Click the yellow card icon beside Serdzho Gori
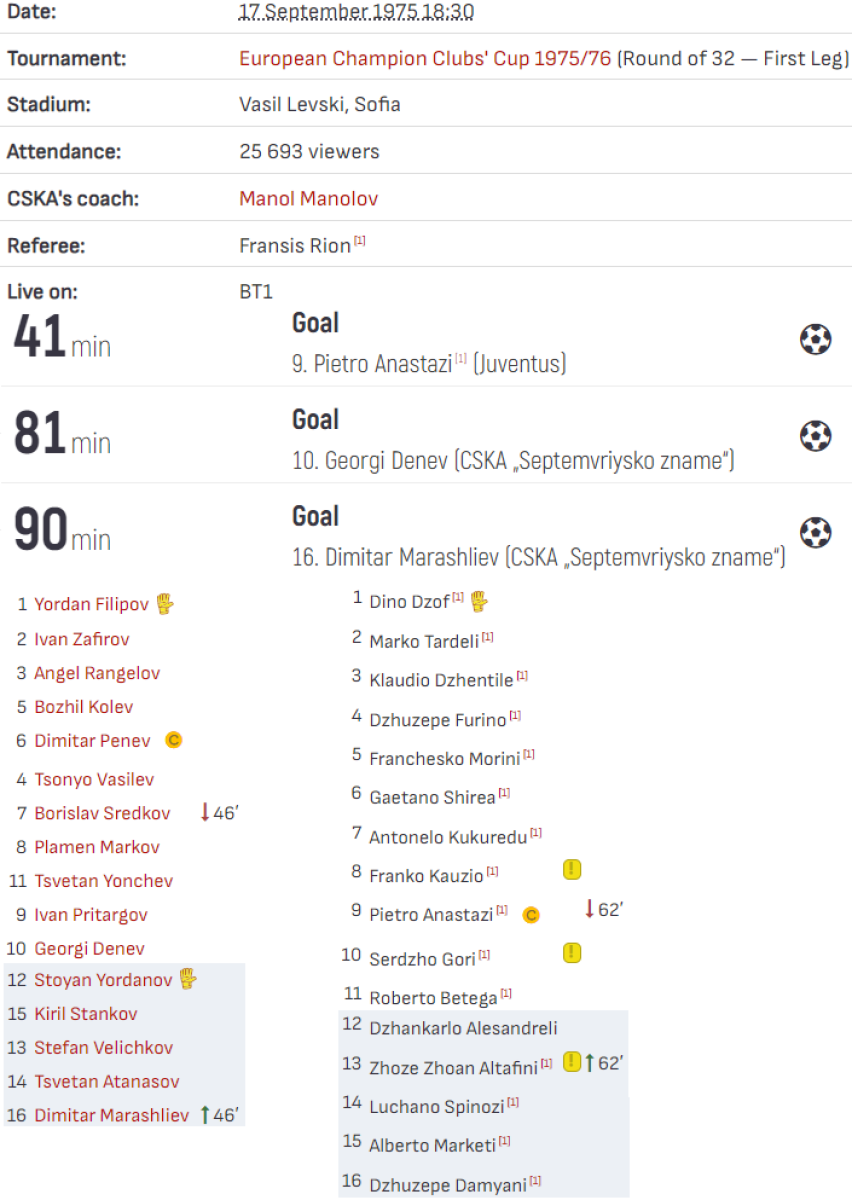The image size is (852, 1200). 572,952
